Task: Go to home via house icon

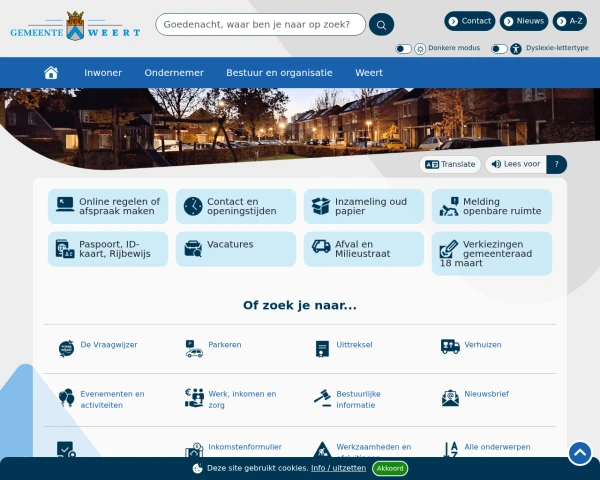Action: 51,72
